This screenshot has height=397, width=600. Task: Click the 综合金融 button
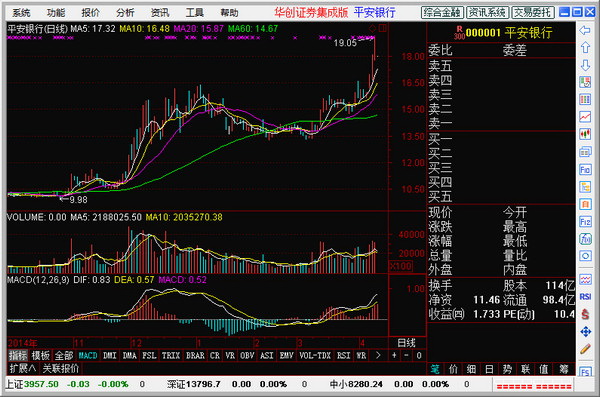[x=442, y=13]
